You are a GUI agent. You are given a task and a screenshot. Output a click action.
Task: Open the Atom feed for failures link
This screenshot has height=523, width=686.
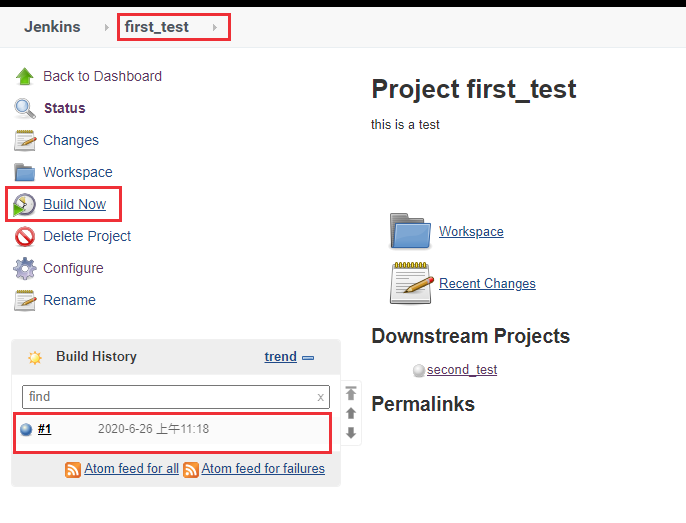pyautogui.click(x=263, y=468)
